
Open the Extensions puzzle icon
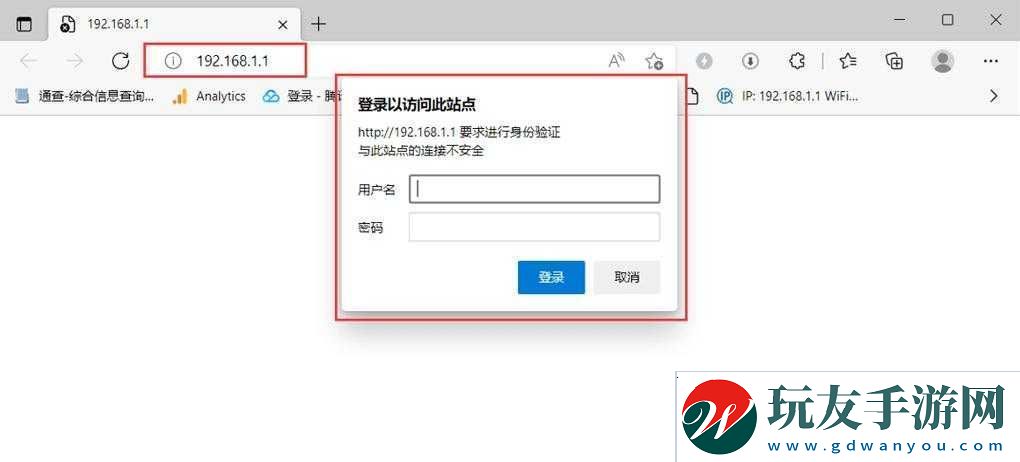coord(797,61)
